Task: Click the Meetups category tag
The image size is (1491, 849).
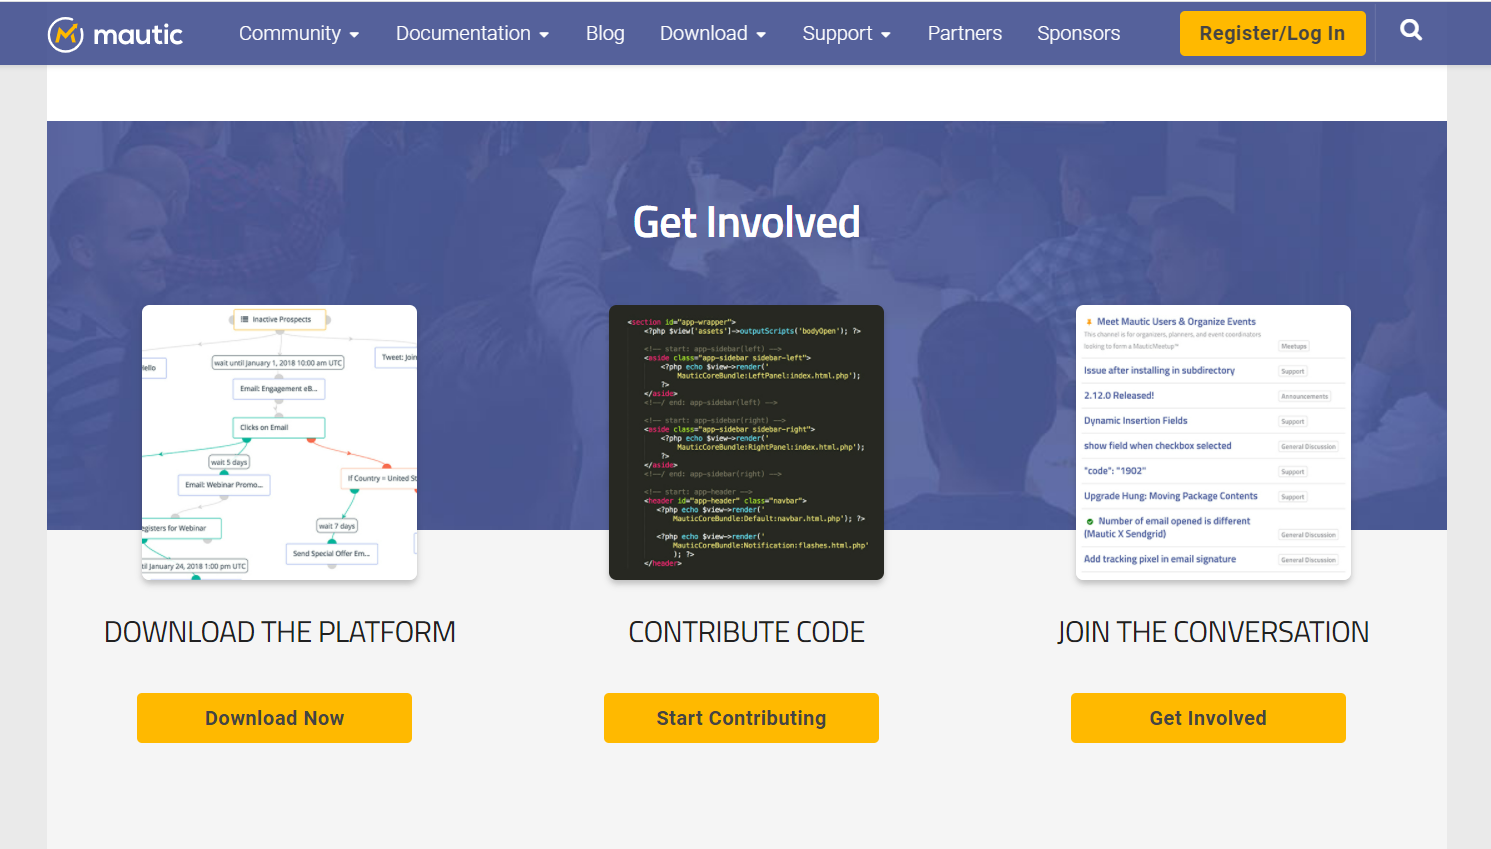Action: click(1294, 346)
